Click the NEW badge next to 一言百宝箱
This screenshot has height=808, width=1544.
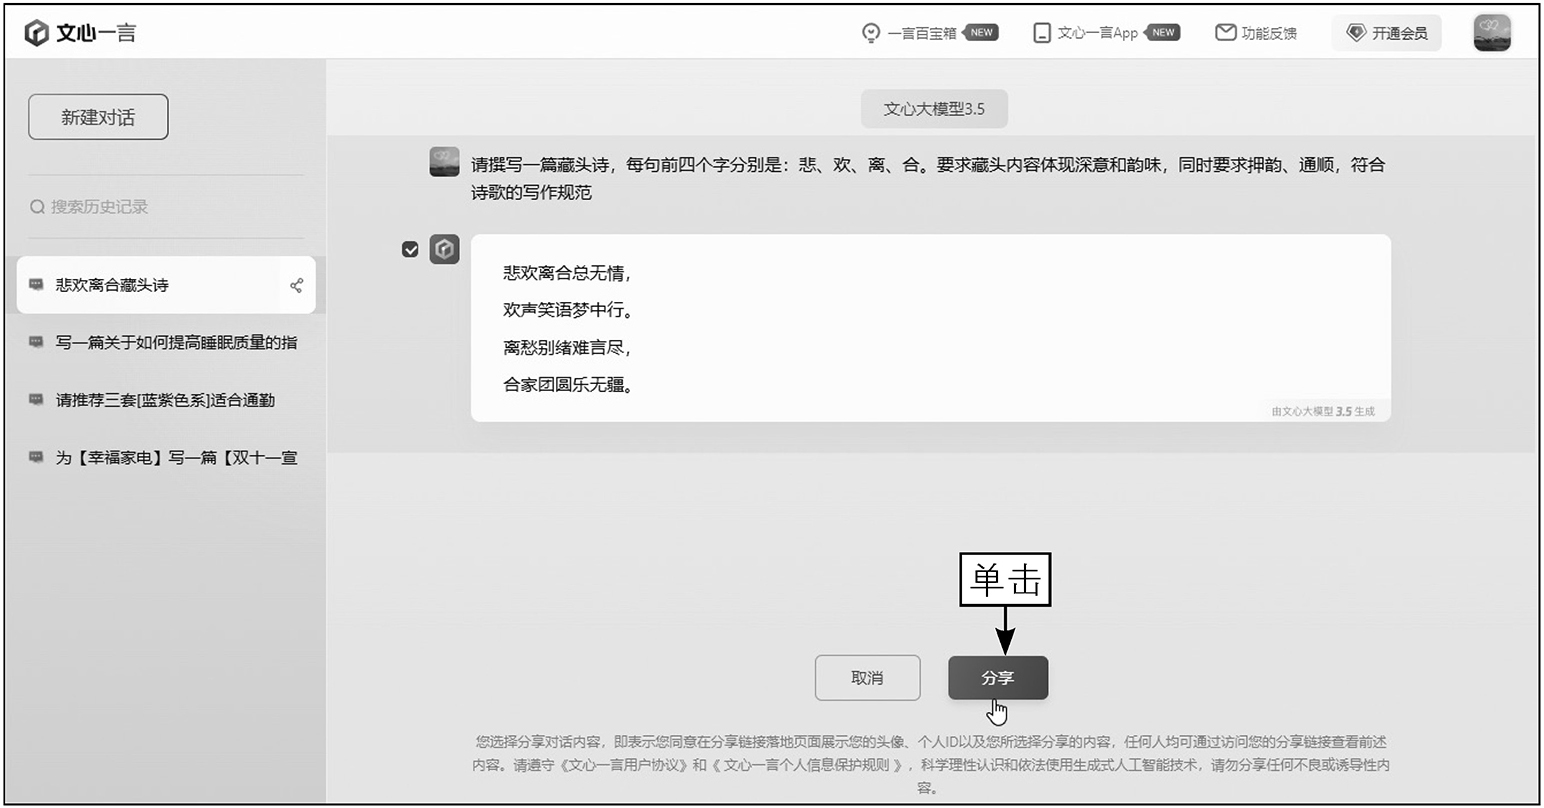click(x=980, y=33)
